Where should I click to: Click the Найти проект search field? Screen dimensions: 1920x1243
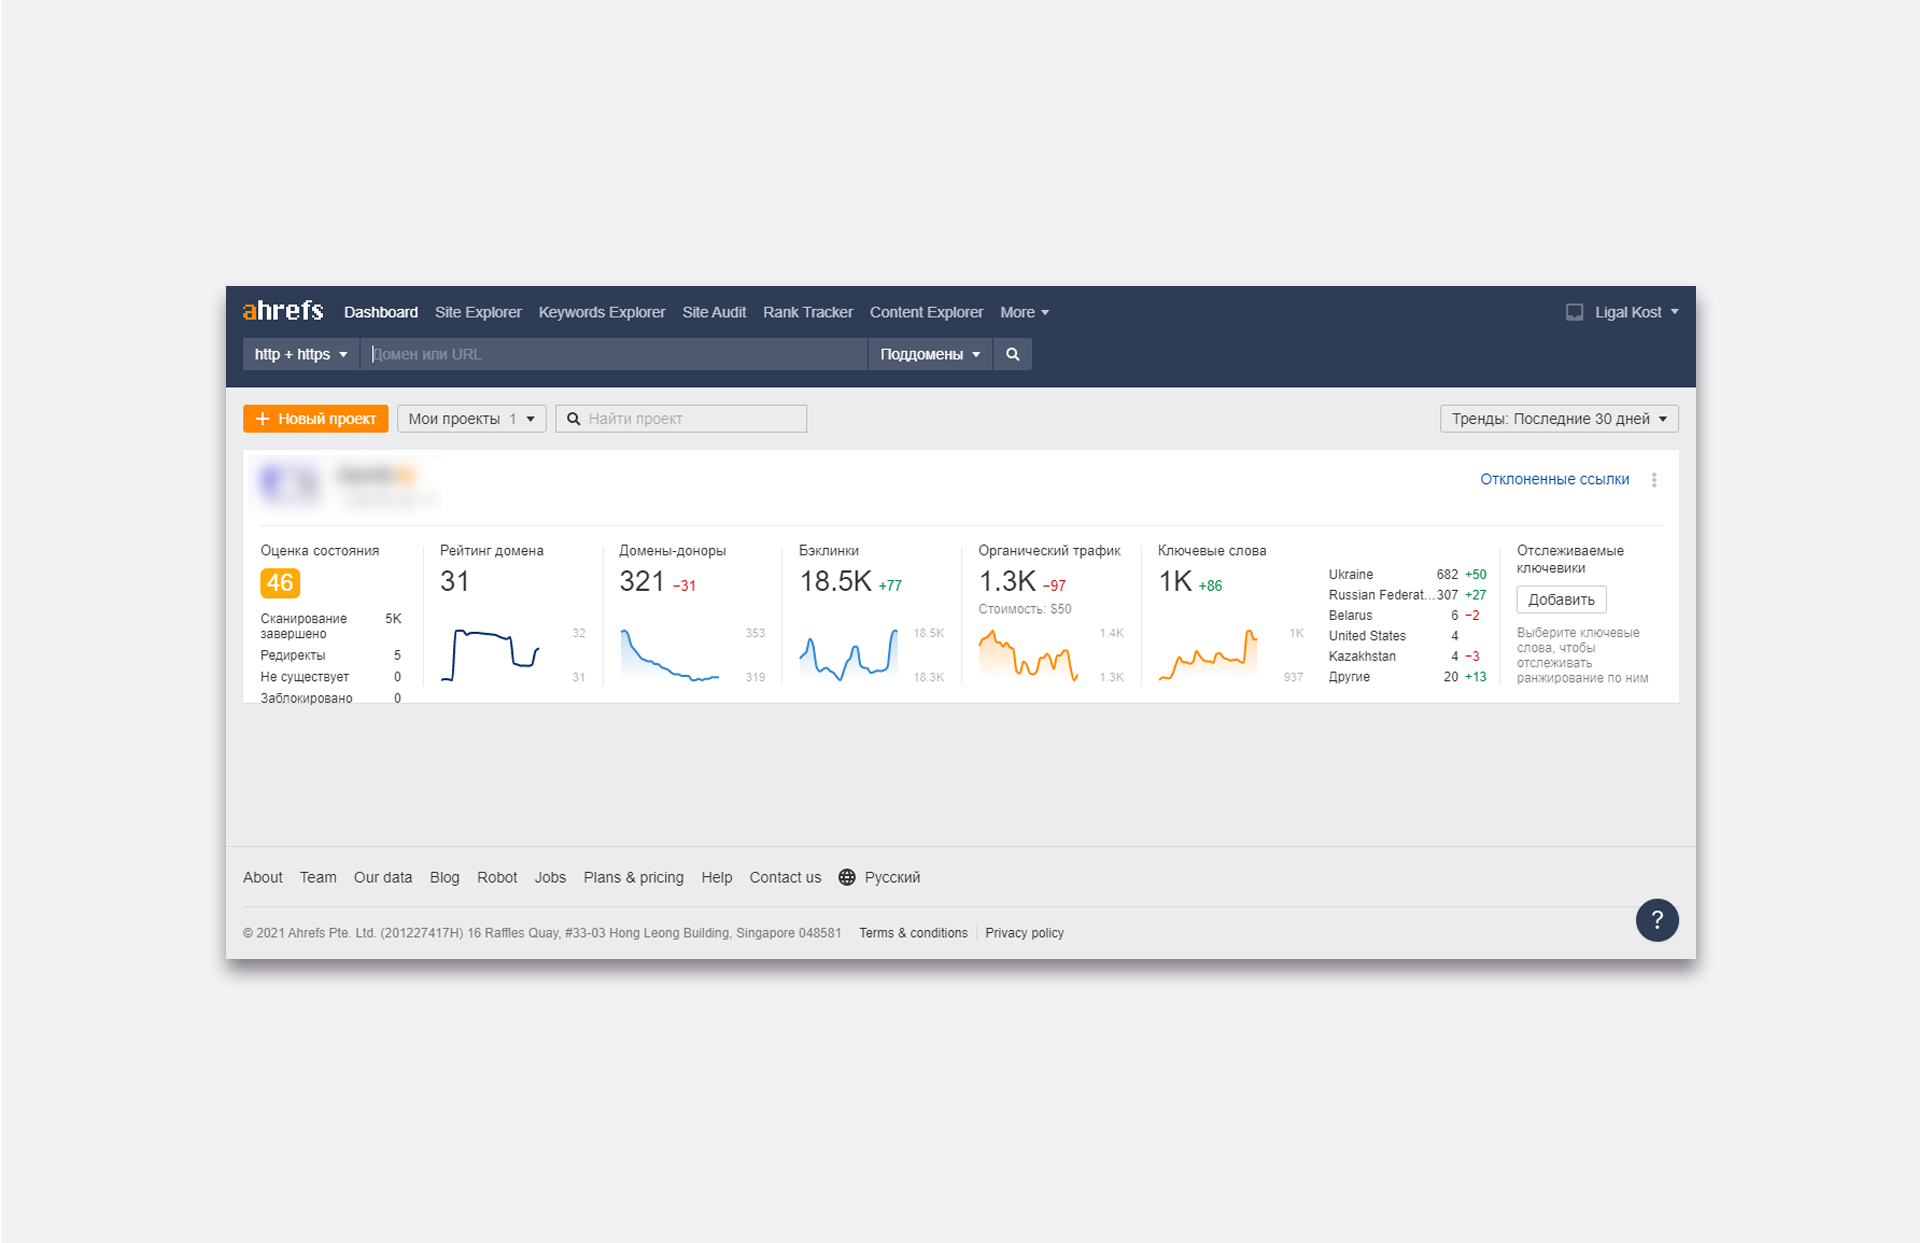click(692, 419)
